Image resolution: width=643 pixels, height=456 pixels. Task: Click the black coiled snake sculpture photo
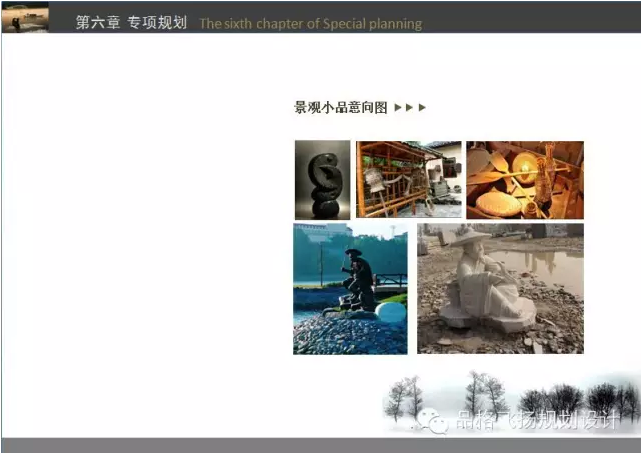click(323, 180)
